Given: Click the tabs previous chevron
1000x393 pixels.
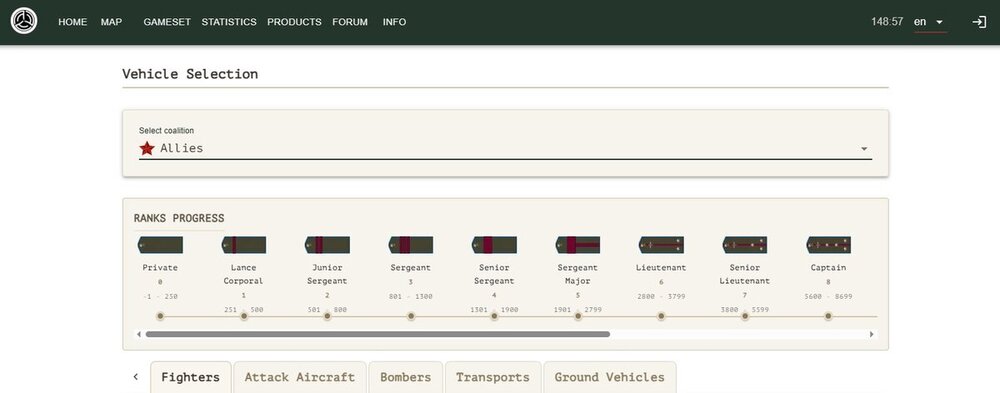Looking at the screenshot, I should pyautogui.click(x=135, y=377).
